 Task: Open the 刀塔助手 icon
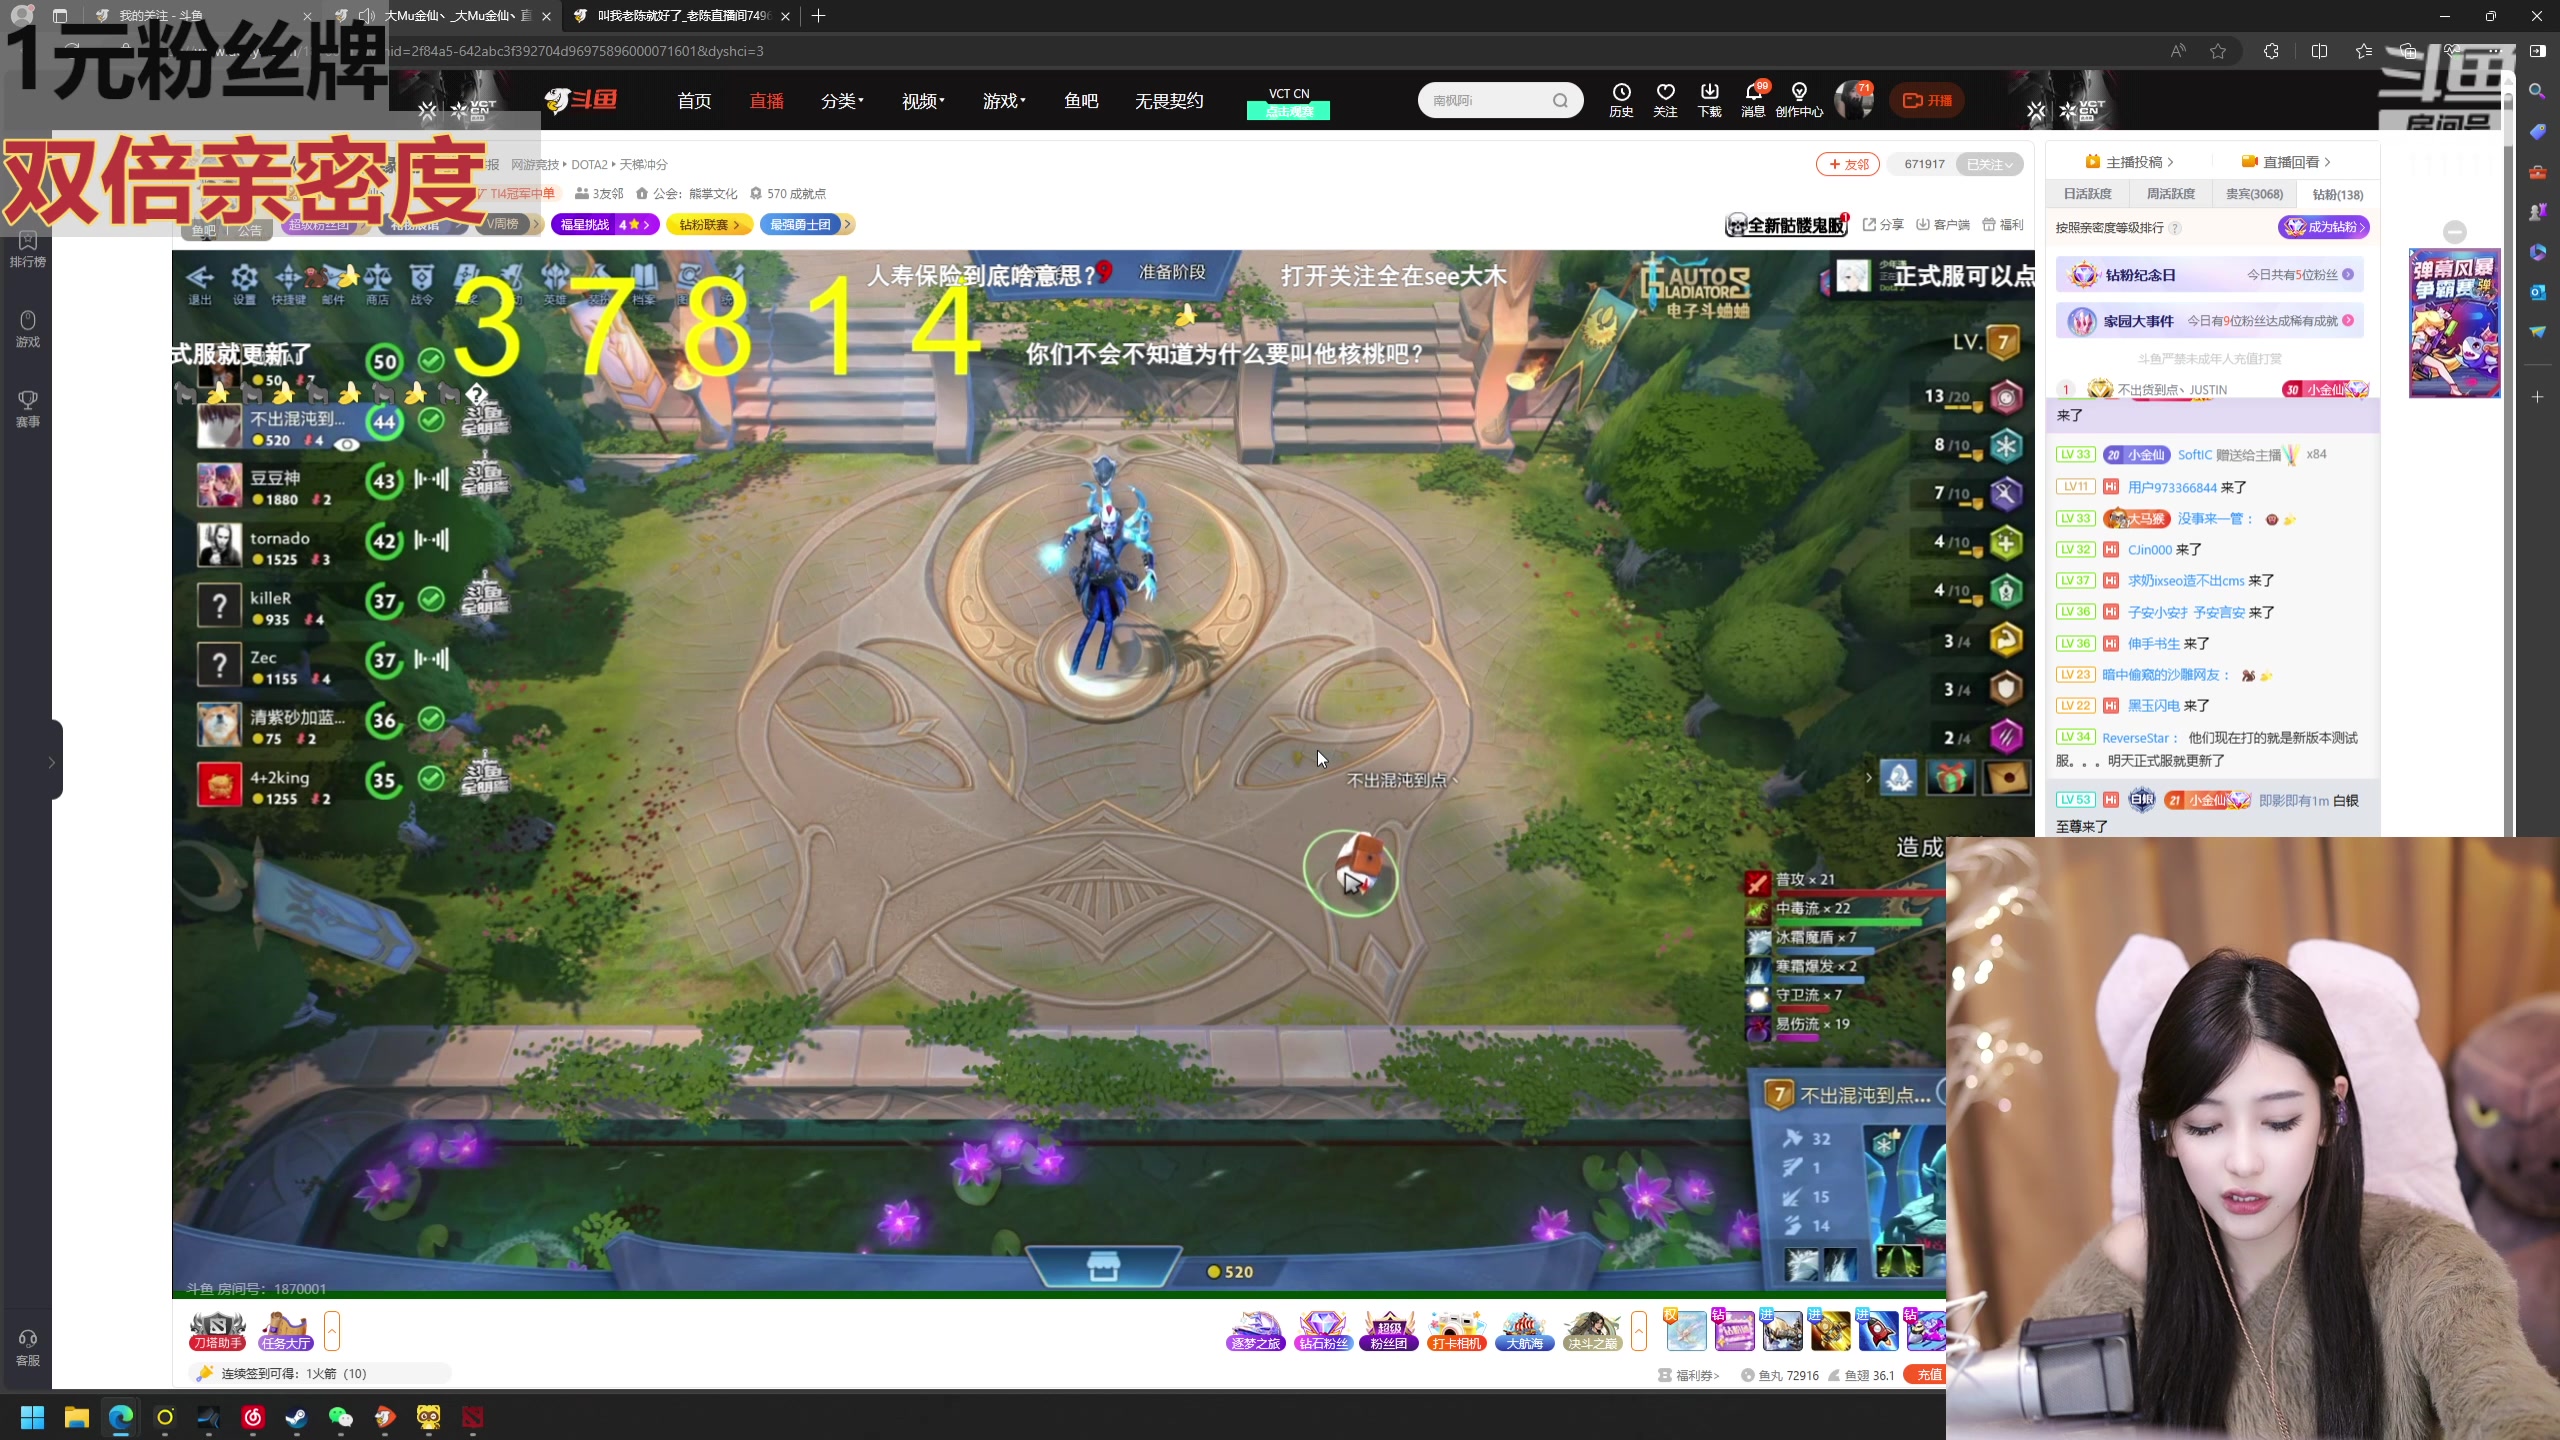[218, 1331]
